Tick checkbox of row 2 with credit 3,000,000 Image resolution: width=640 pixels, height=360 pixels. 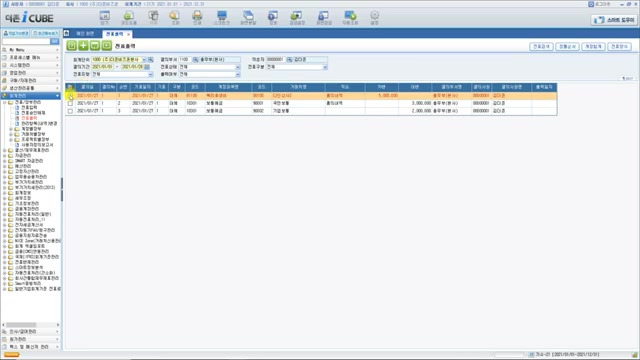pos(70,103)
